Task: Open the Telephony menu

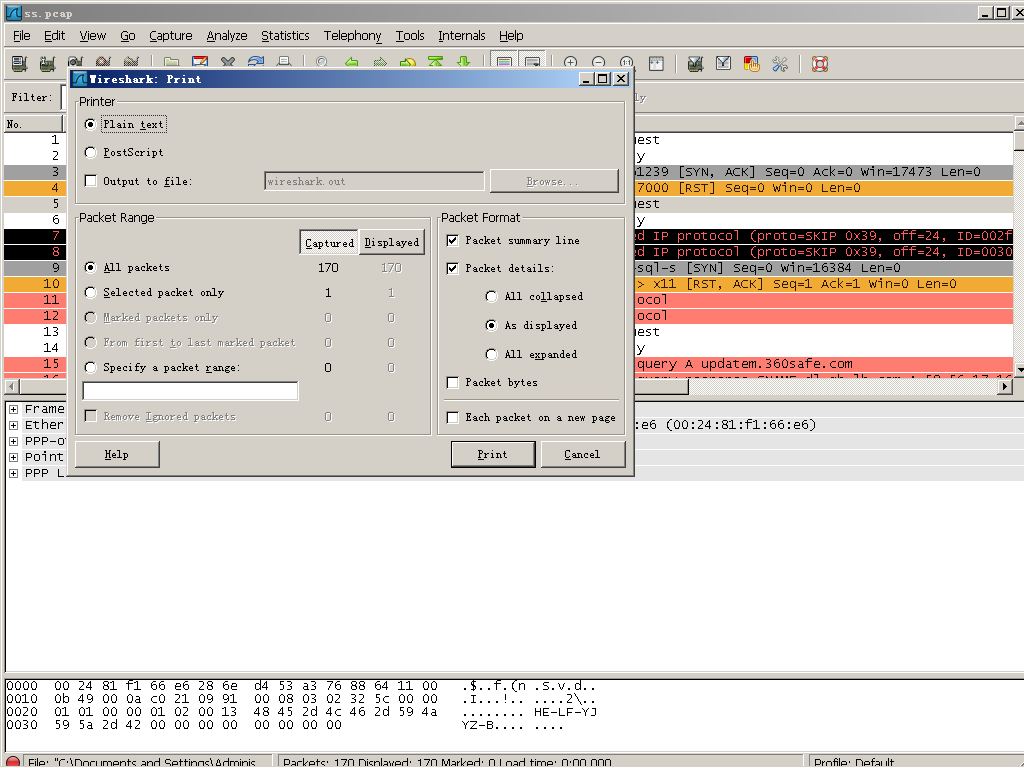Action: pos(352,35)
